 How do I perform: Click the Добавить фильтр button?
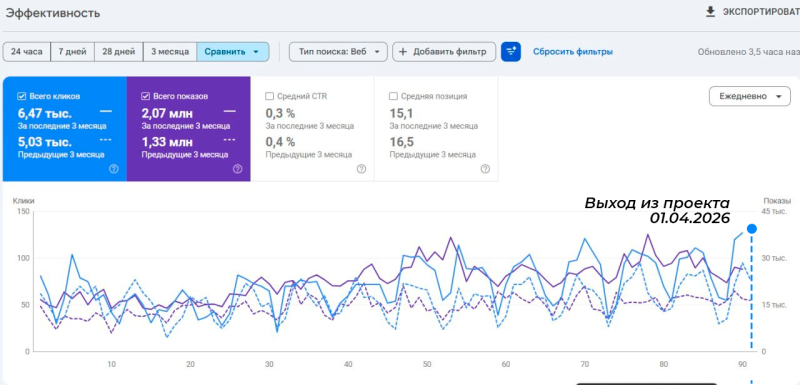point(444,52)
